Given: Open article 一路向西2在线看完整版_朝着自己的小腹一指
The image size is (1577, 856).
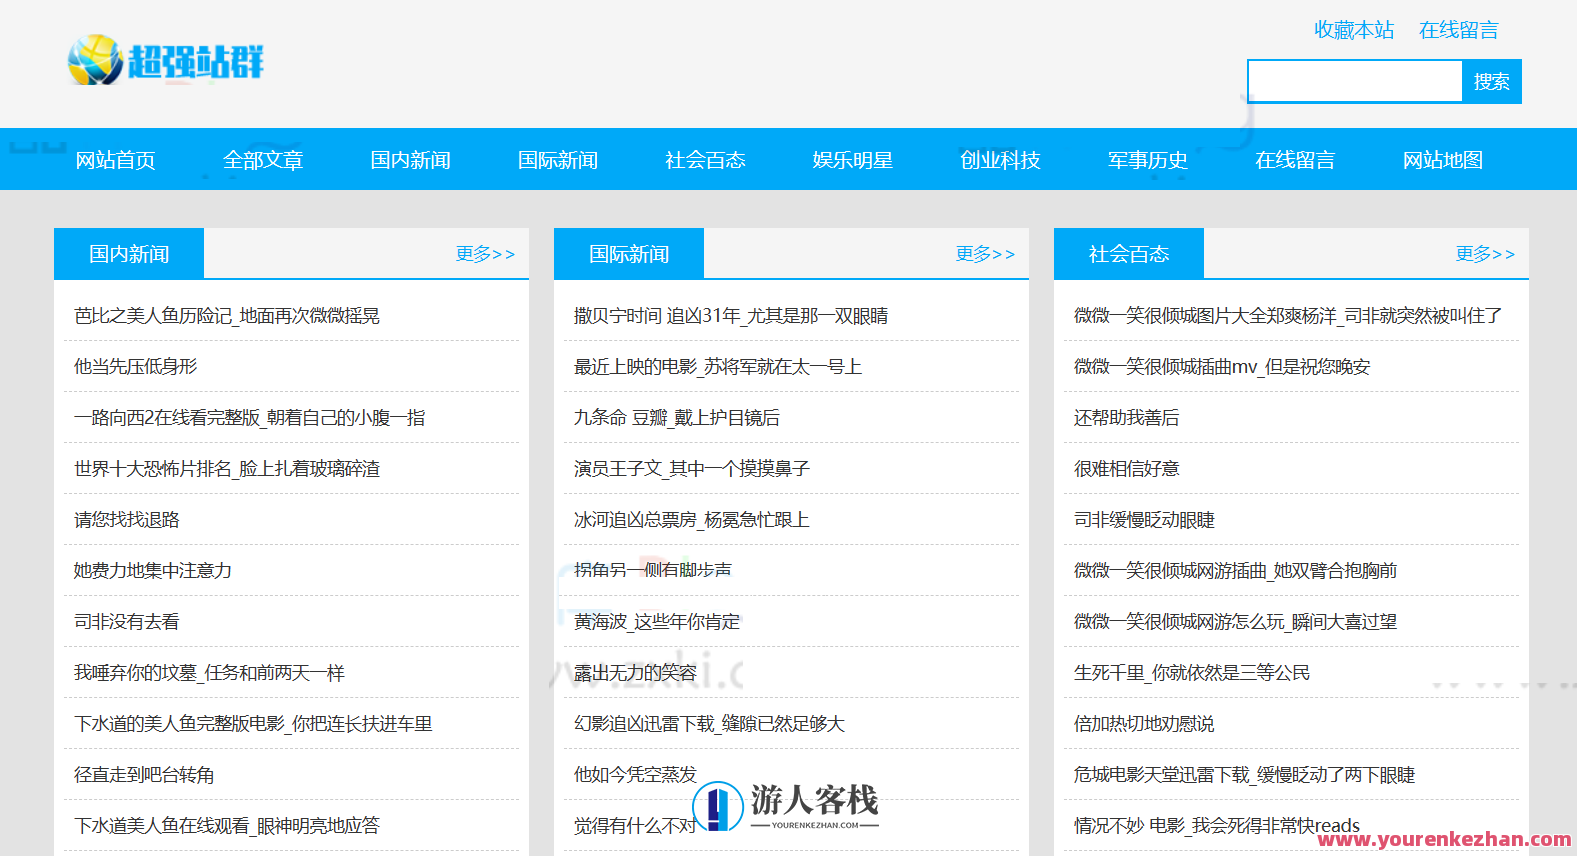Looking at the screenshot, I should 250,418.
